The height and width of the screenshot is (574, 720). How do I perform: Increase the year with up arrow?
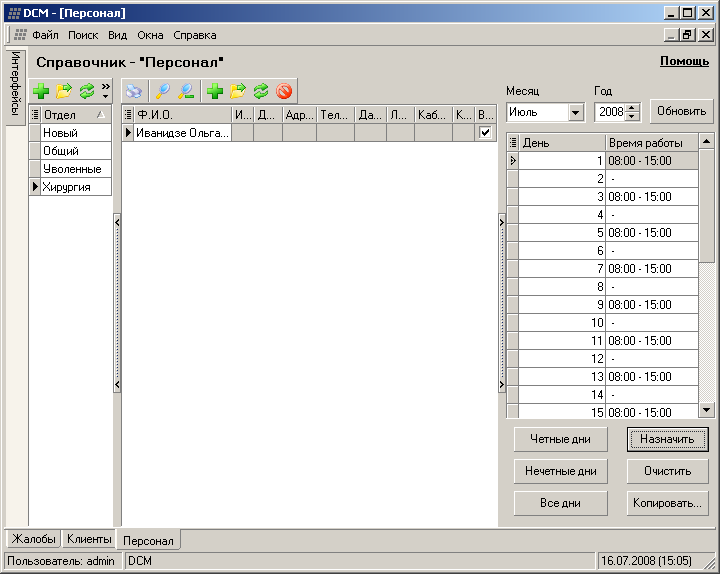point(632,108)
